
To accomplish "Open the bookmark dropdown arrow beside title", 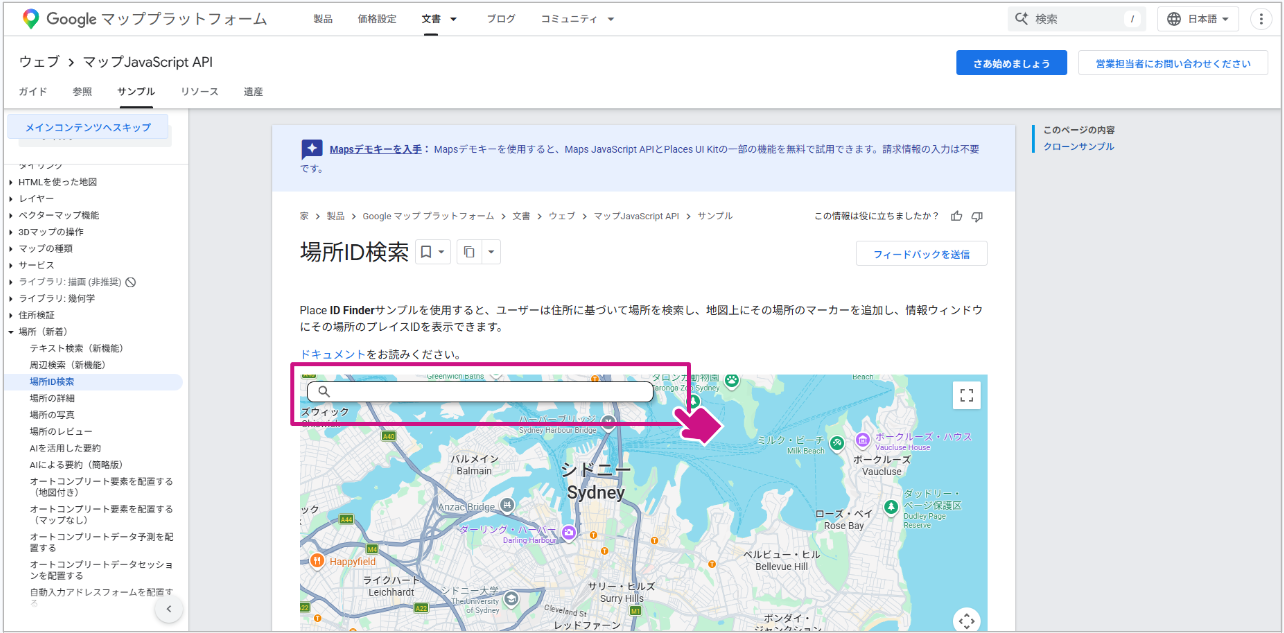I will pos(442,253).
